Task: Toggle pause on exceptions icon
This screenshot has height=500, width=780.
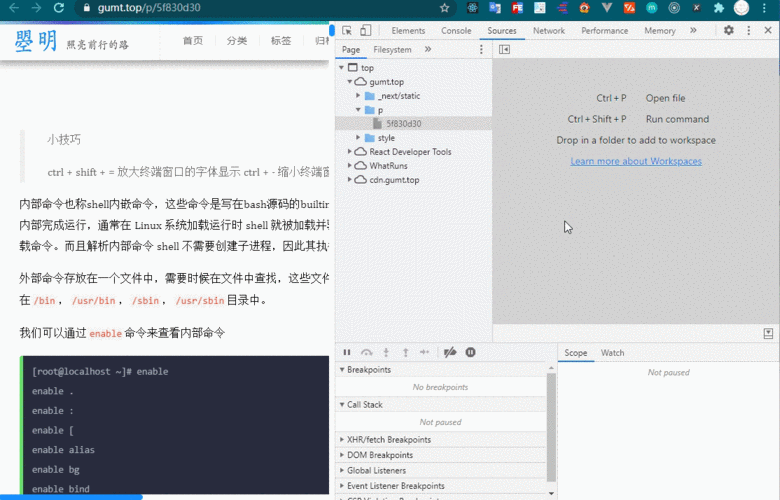Action: (x=470, y=352)
